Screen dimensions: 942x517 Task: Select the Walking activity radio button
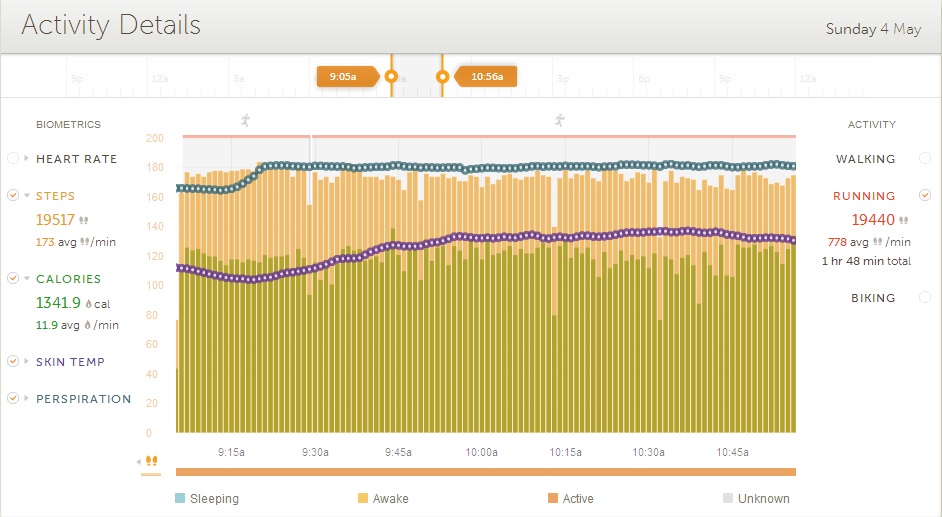(x=925, y=159)
